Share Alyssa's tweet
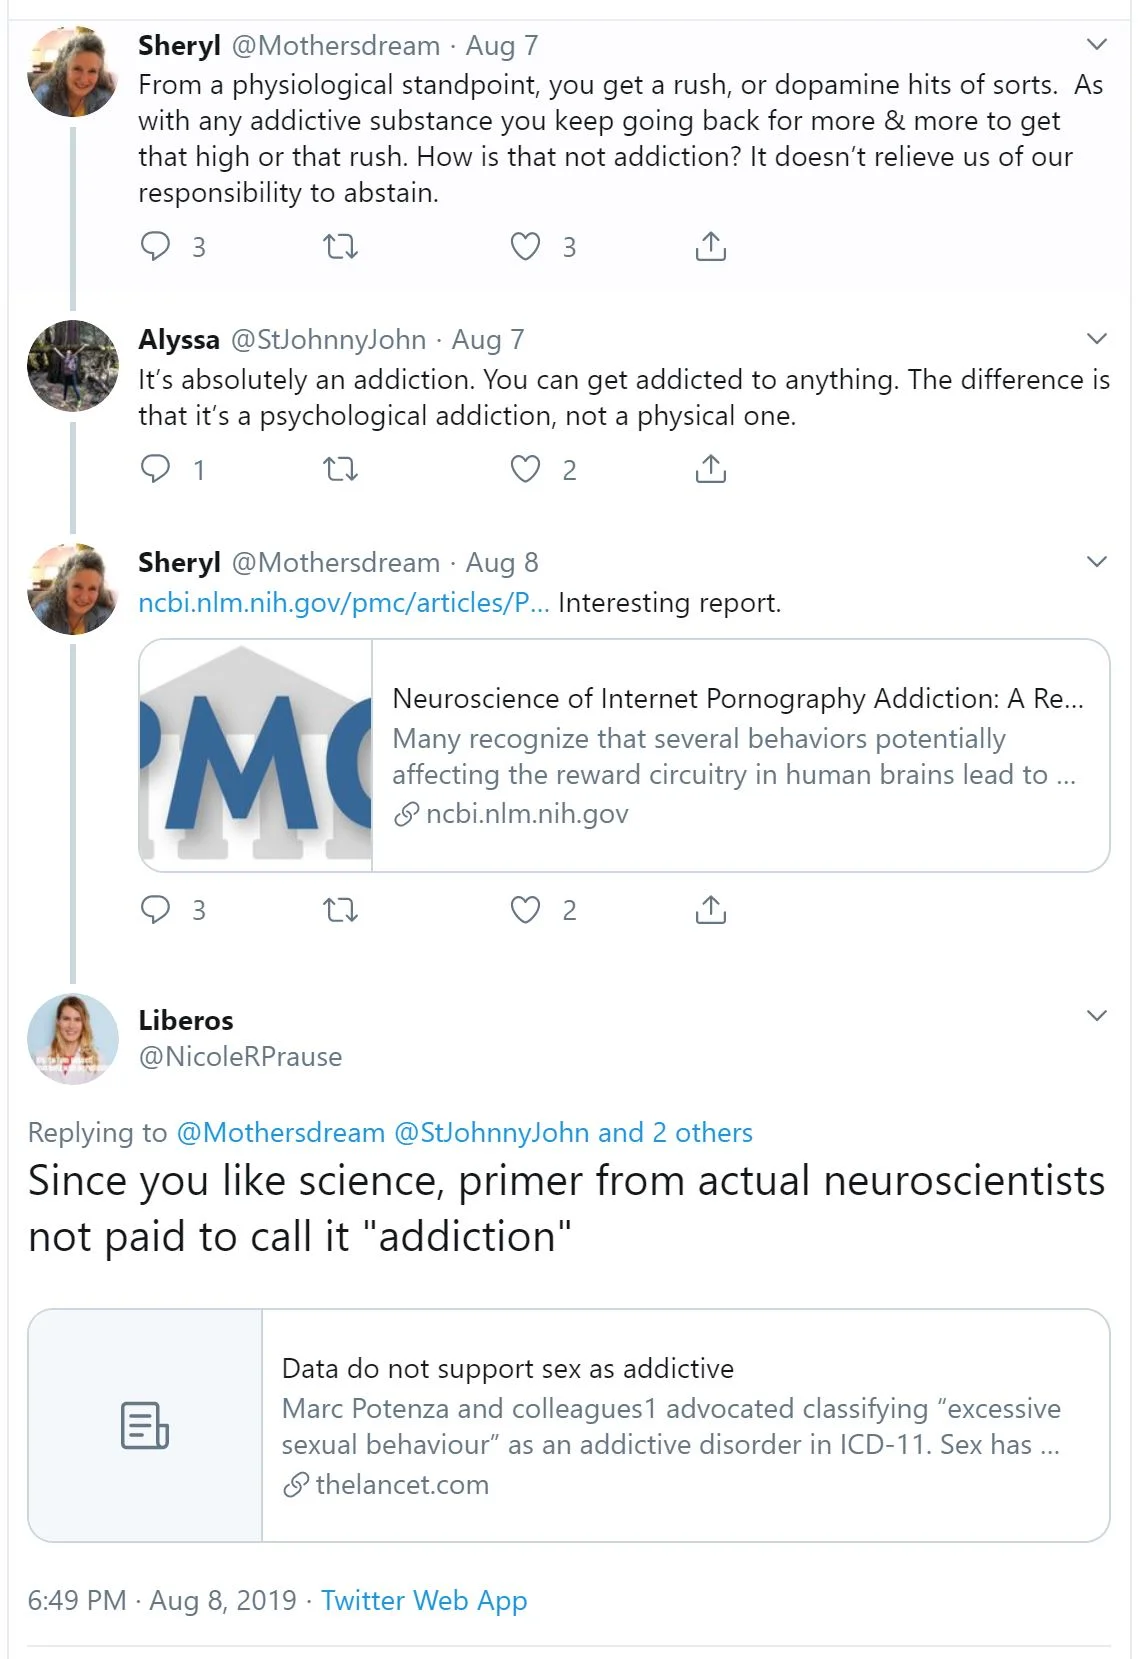Image resolution: width=1144 pixels, height=1659 pixels. 710,469
